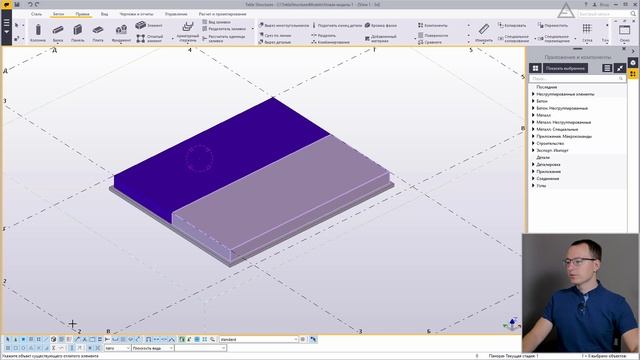This screenshot has width=640, height=360.
Task: Select the Балка (beam) tool
Action: coord(58,33)
